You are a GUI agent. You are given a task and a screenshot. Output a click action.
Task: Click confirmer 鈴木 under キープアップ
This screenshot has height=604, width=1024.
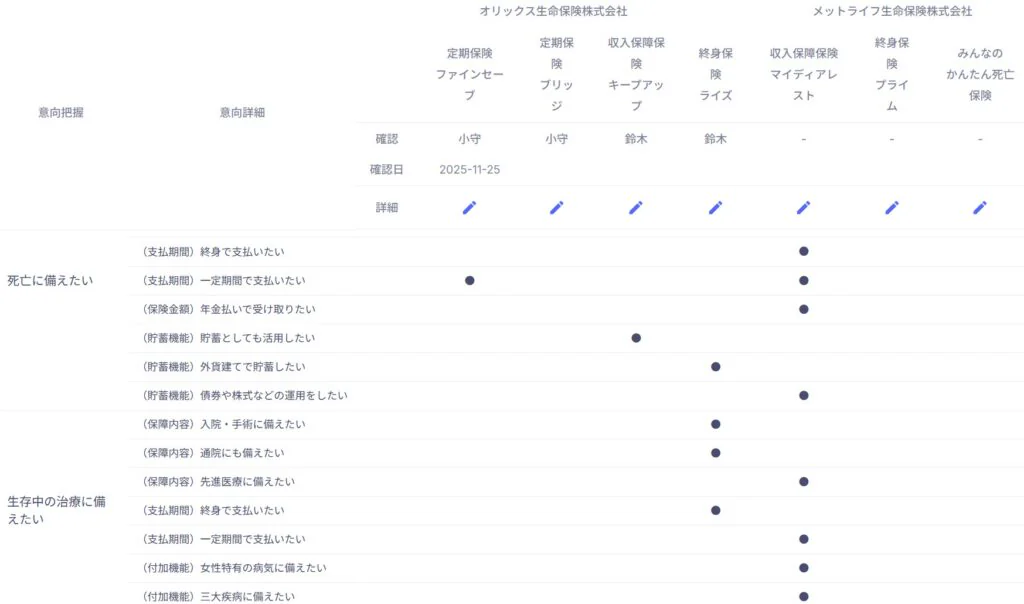(x=636, y=139)
